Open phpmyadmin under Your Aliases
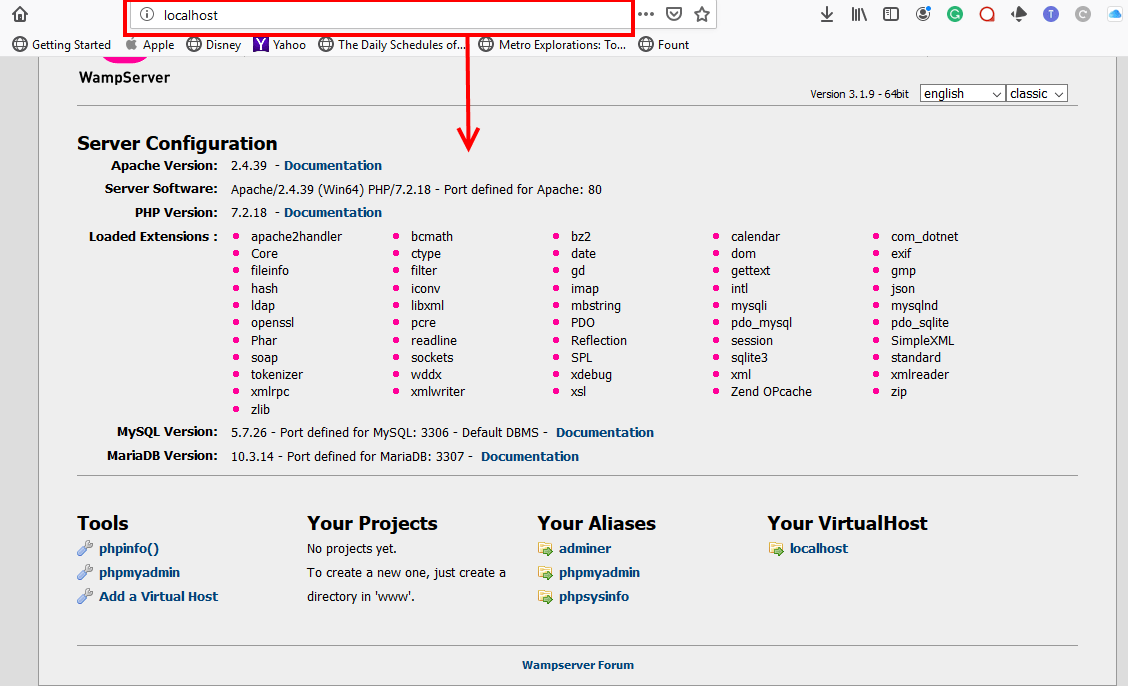The image size is (1128, 686). pos(599,573)
